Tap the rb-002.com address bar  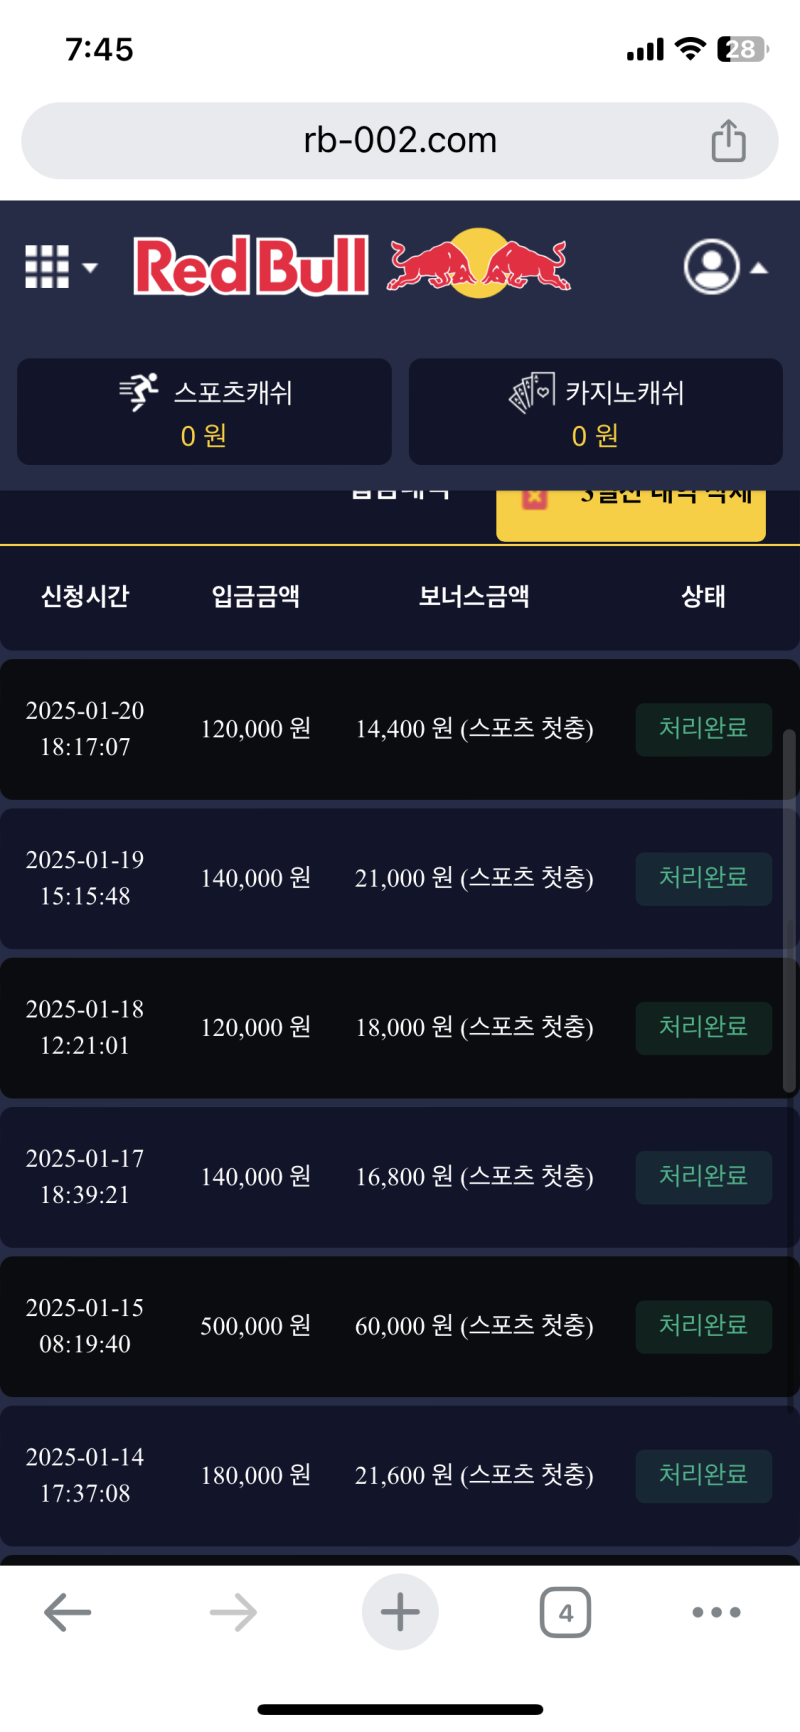400,141
